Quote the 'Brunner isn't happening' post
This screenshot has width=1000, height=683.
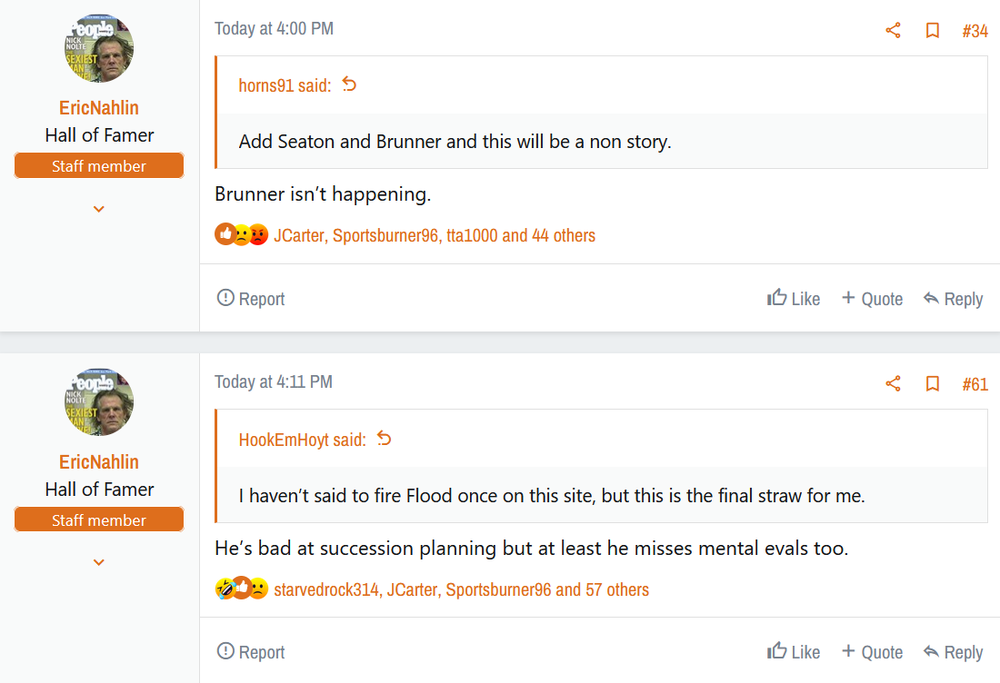[x=872, y=298]
